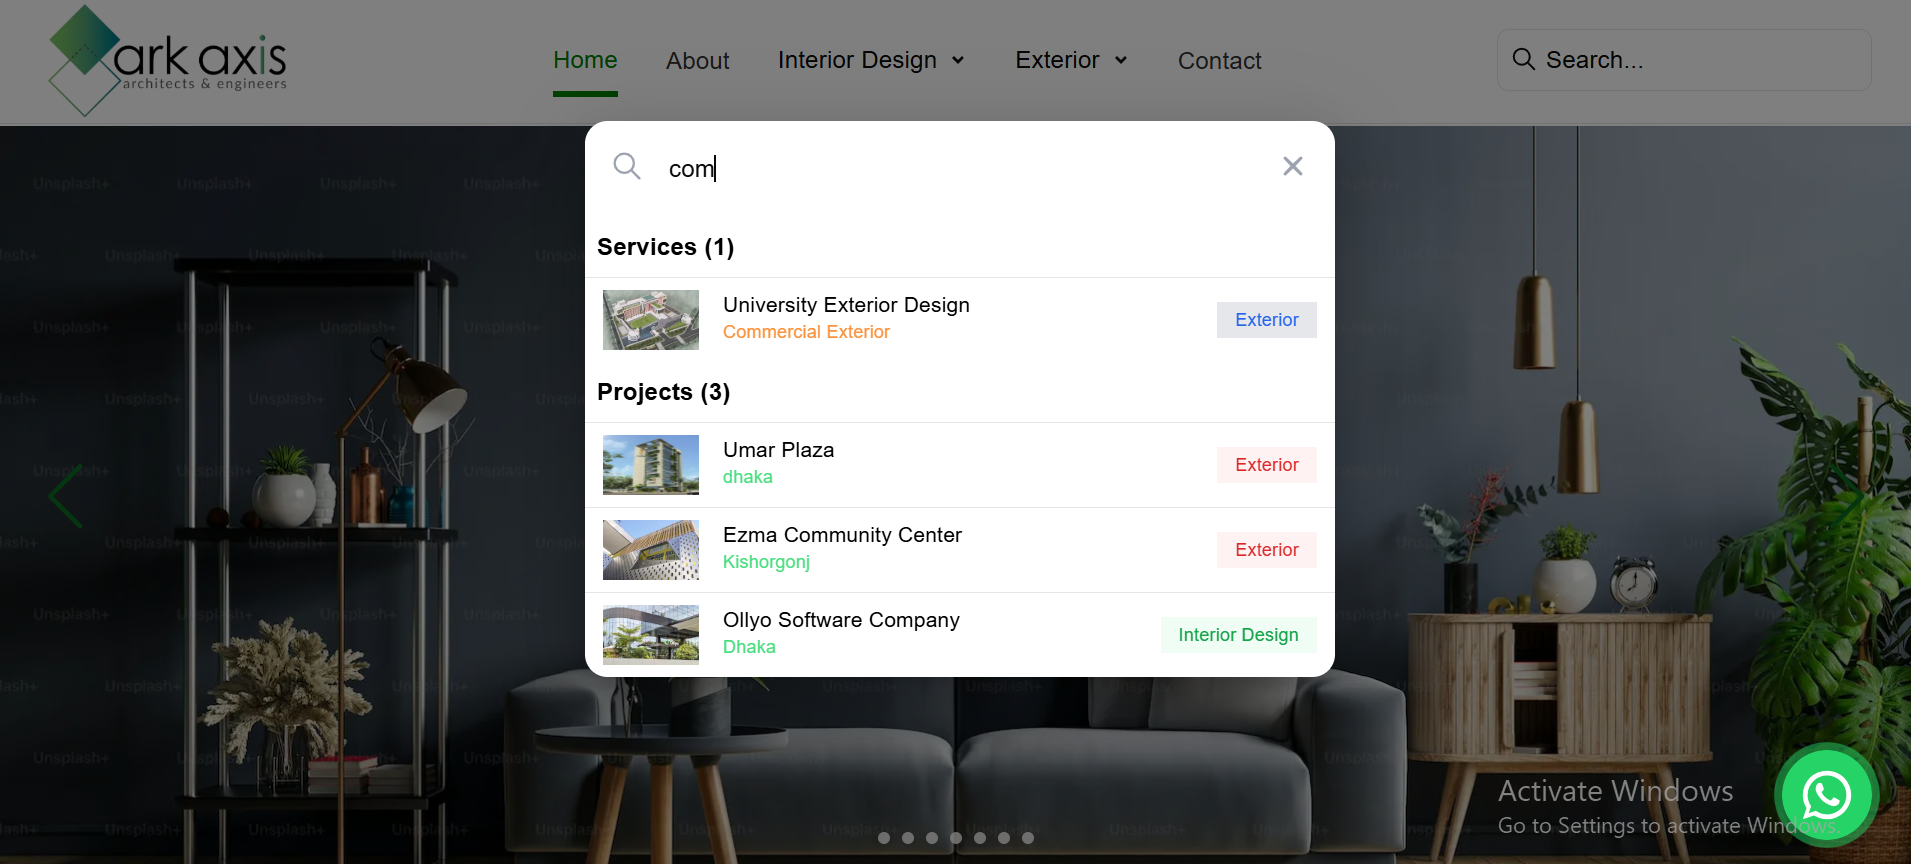Select the first carousel dot indicator

pyautogui.click(x=884, y=838)
